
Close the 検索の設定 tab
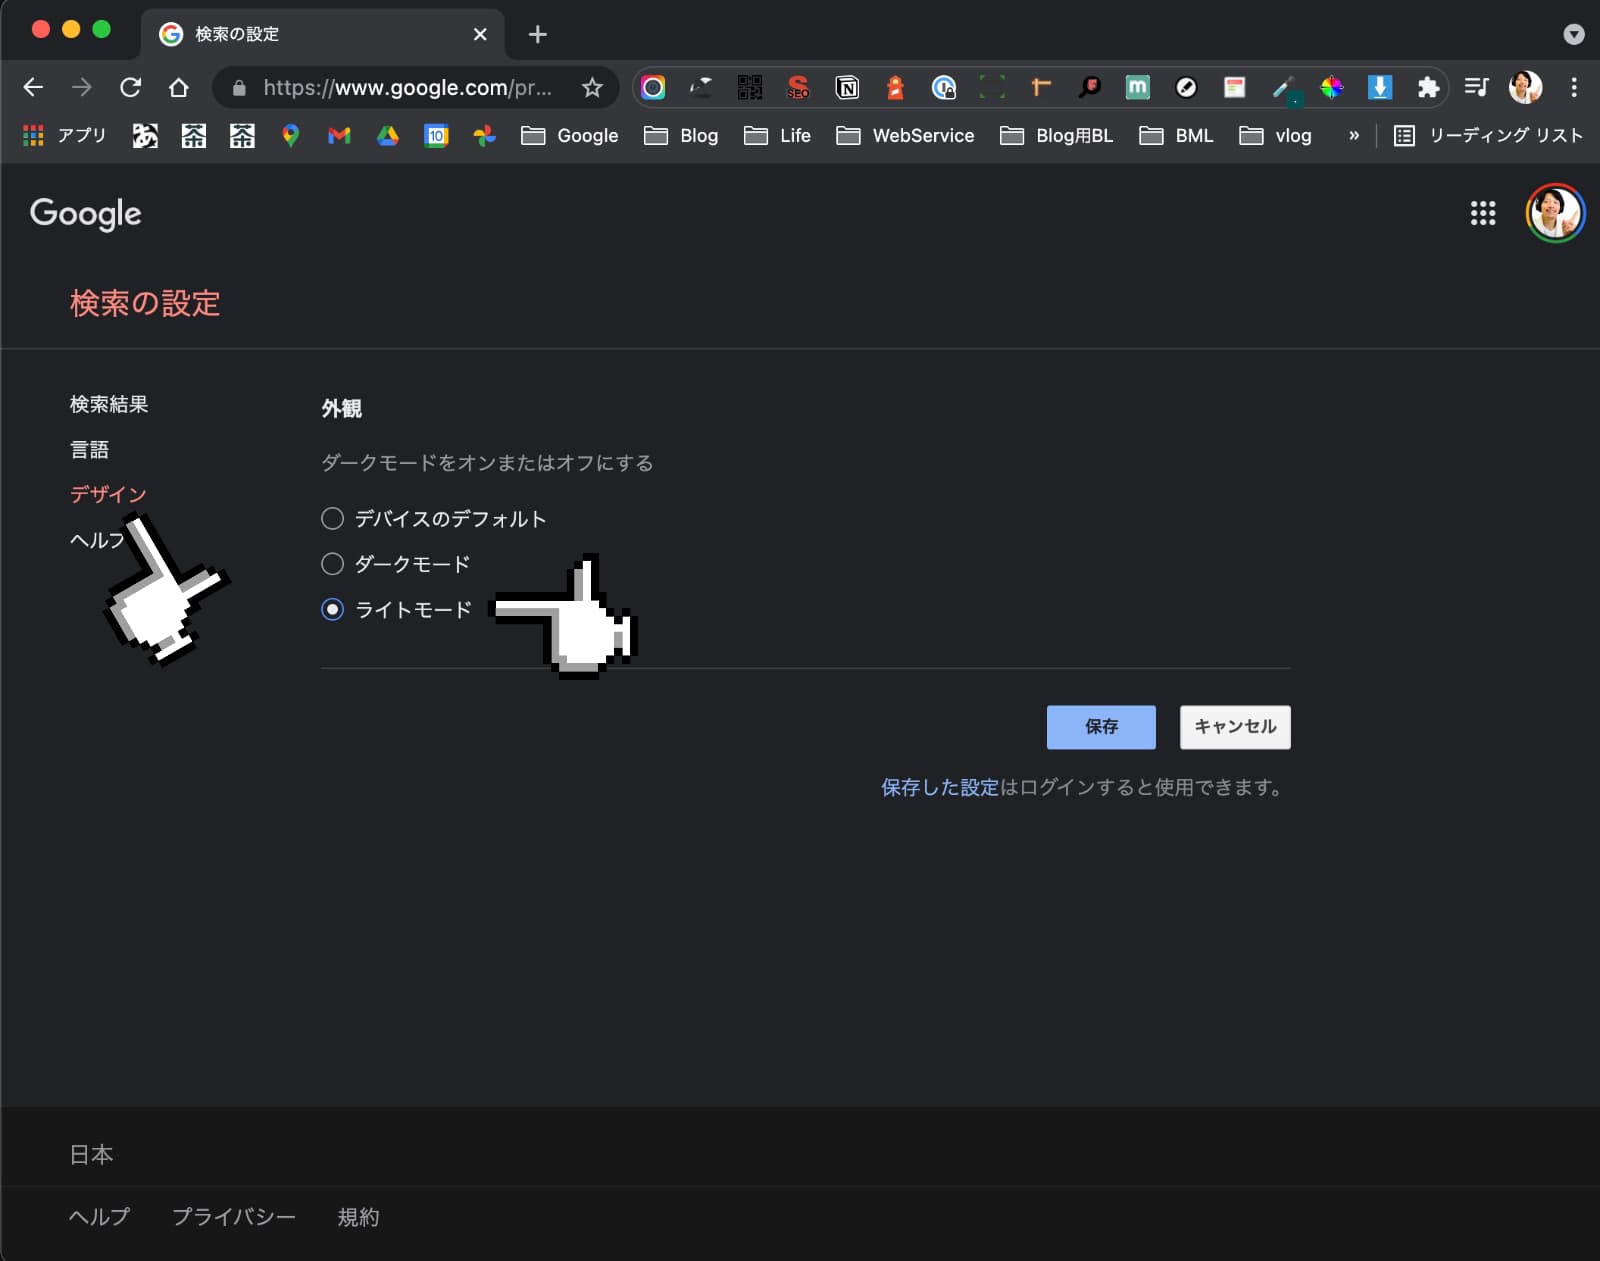[480, 34]
